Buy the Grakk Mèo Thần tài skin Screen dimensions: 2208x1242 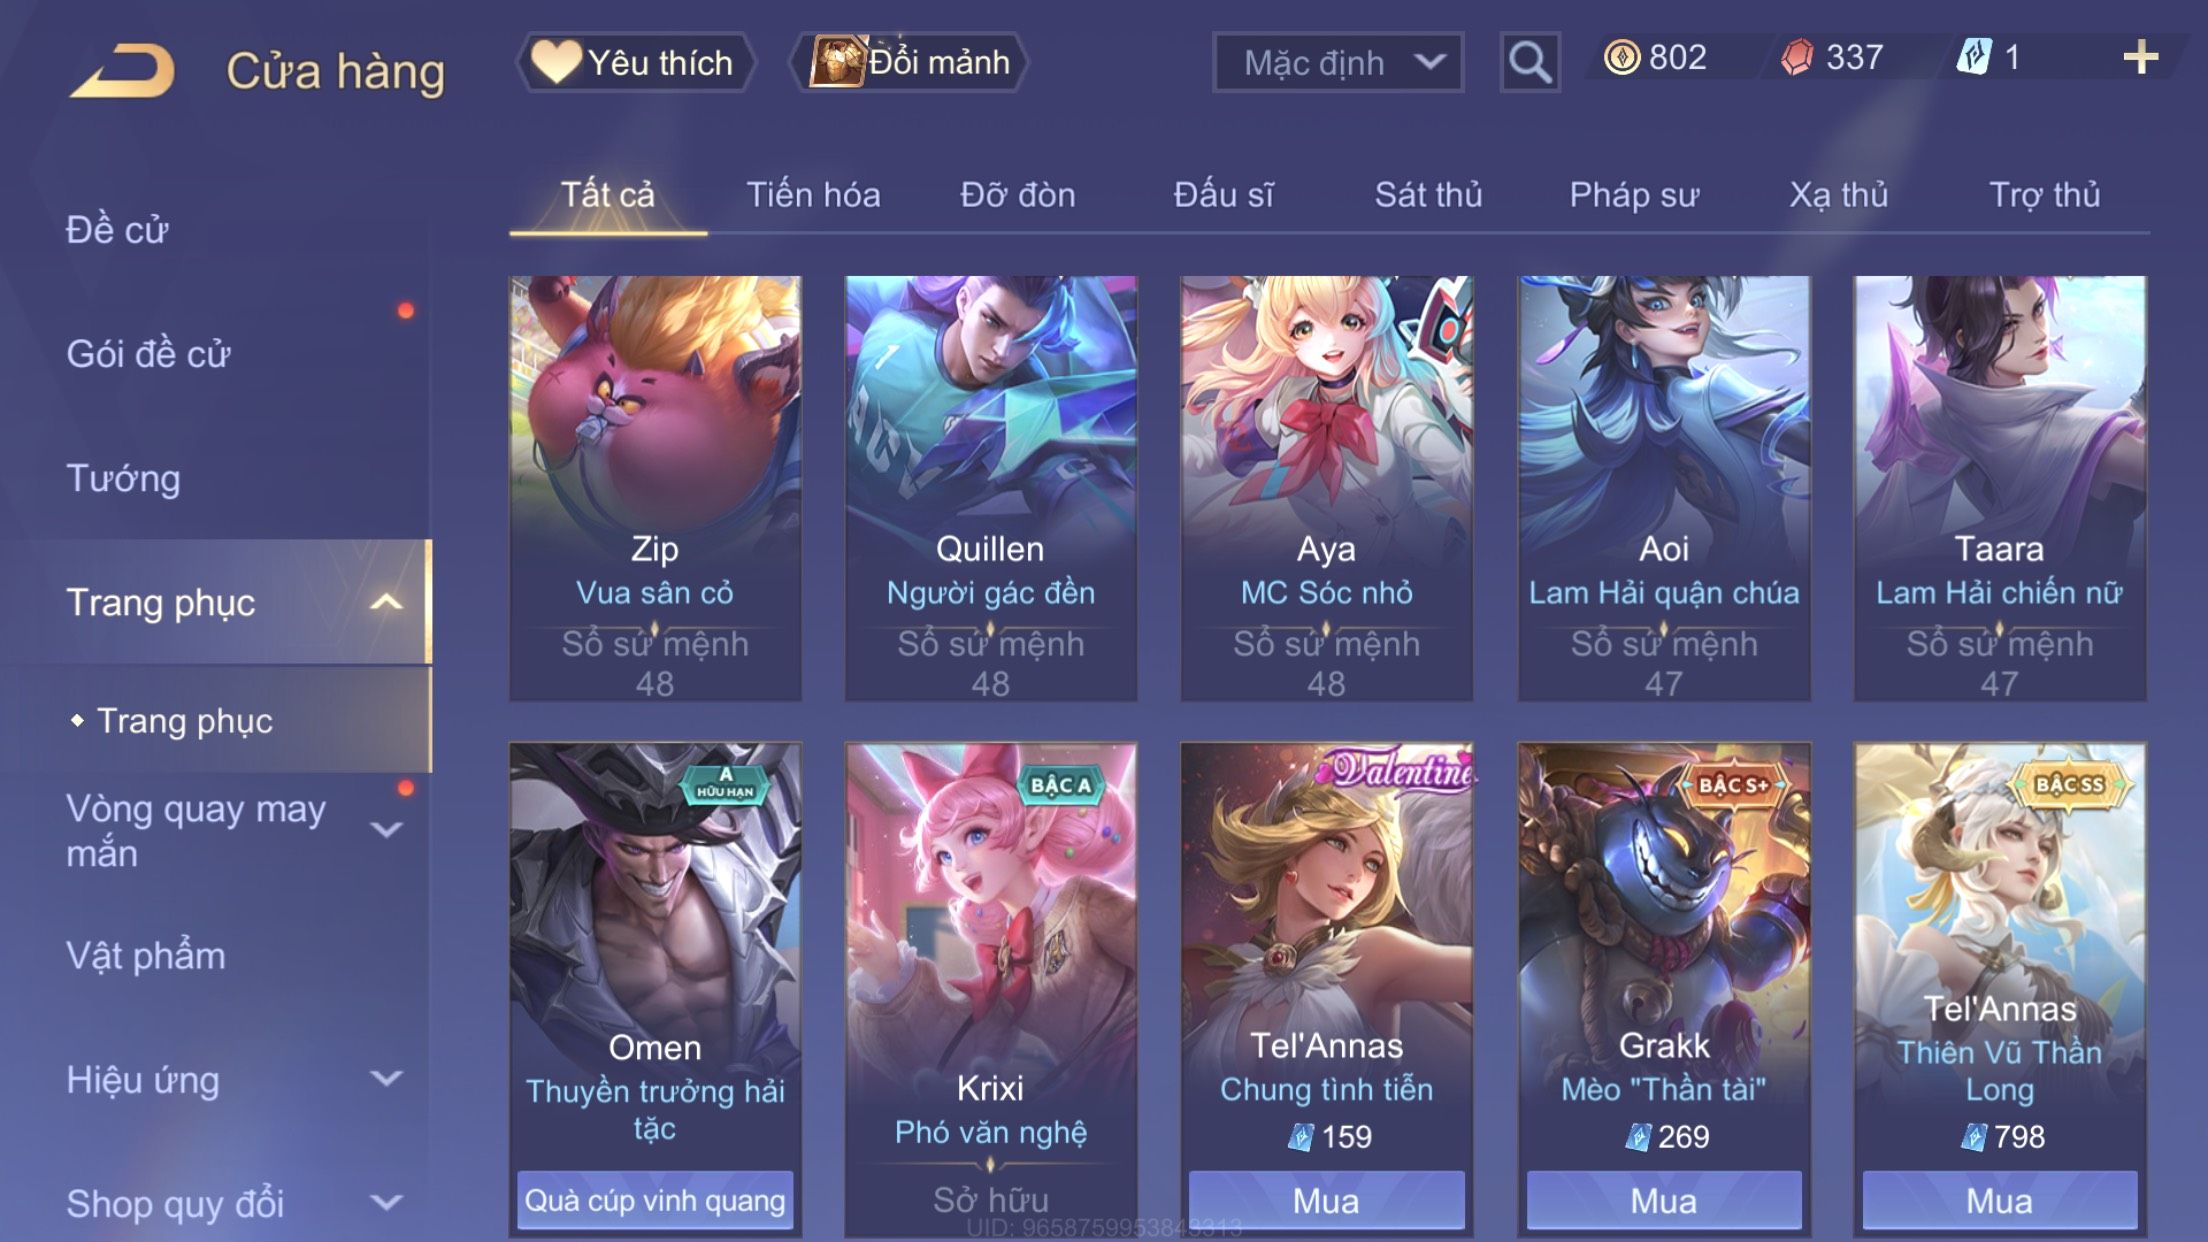[1664, 1200]
